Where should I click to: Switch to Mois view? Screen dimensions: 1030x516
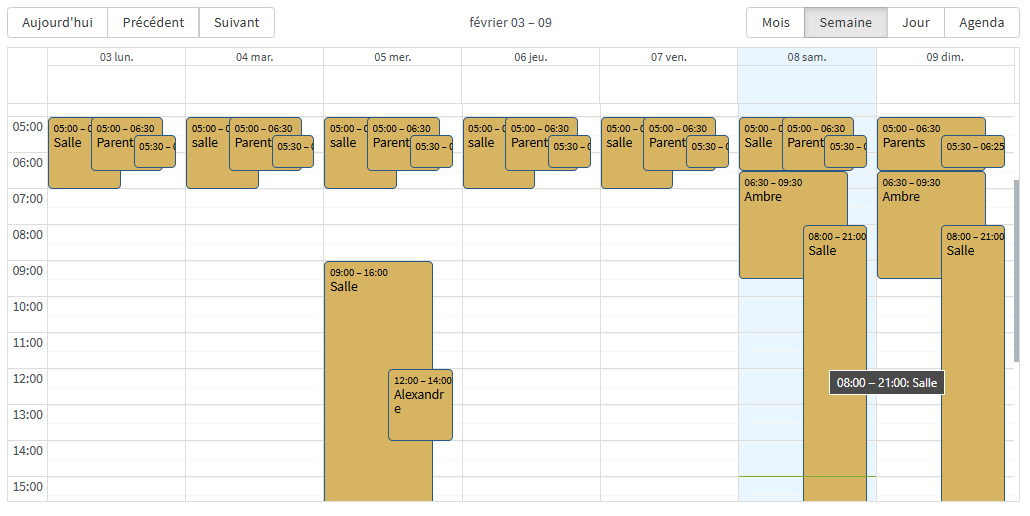pos(775,23)
